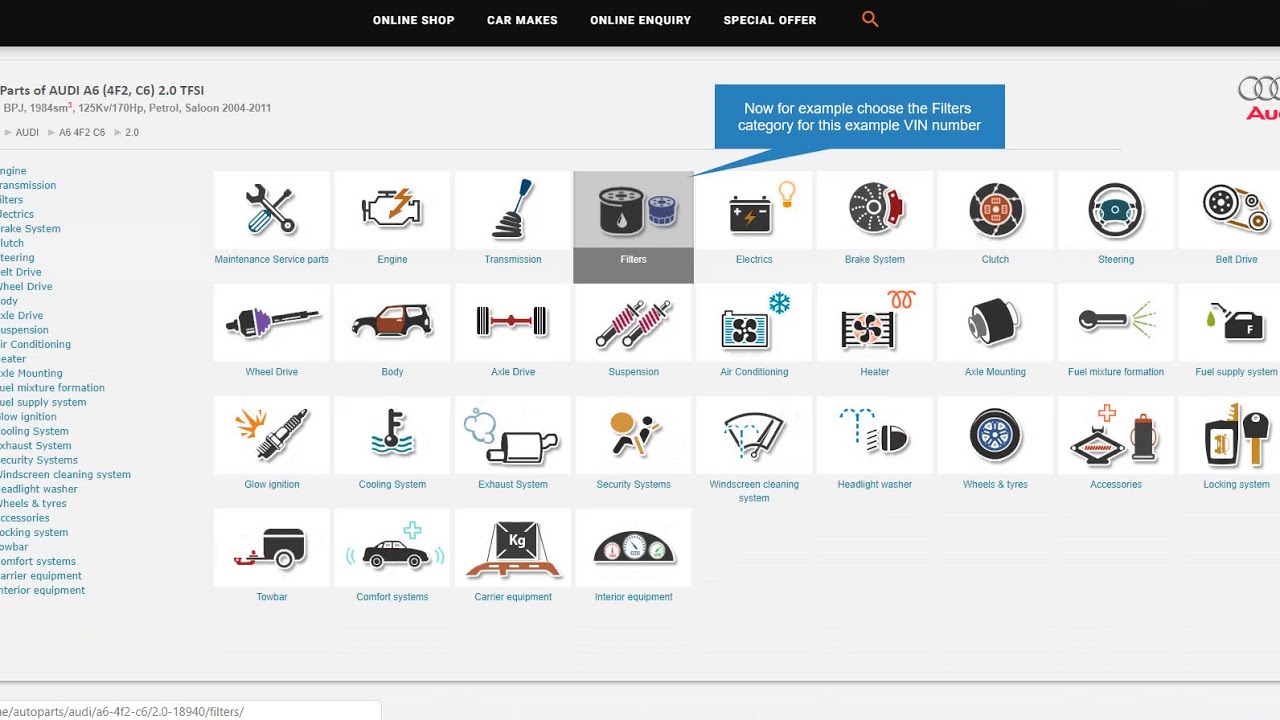
Task: Select the Towbar trailer icon
Action: click(x=271, y=548)
